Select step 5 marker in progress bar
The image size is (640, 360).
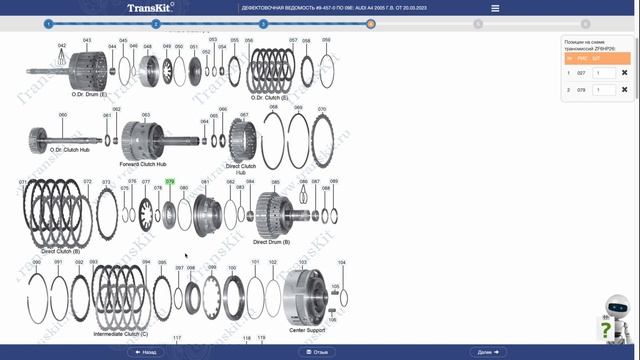pyautogui.click(x=478, y=24)
